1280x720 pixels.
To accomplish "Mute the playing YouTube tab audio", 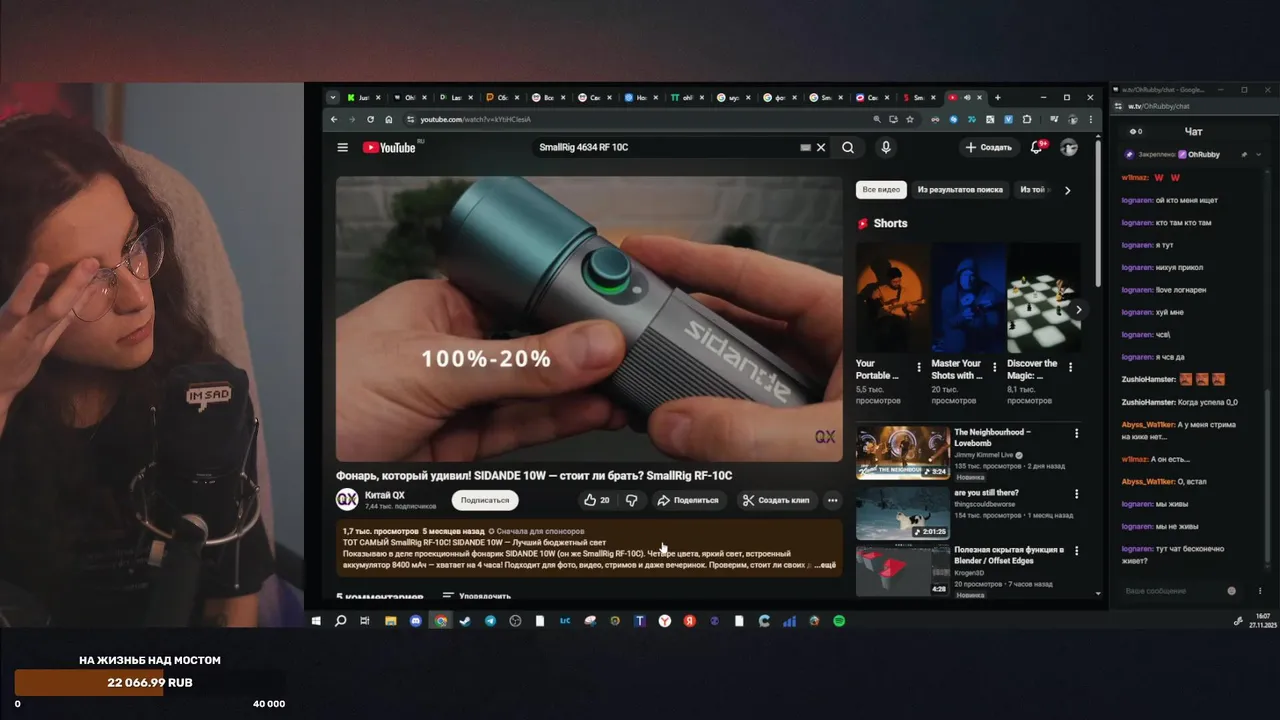I will point(967,97).
